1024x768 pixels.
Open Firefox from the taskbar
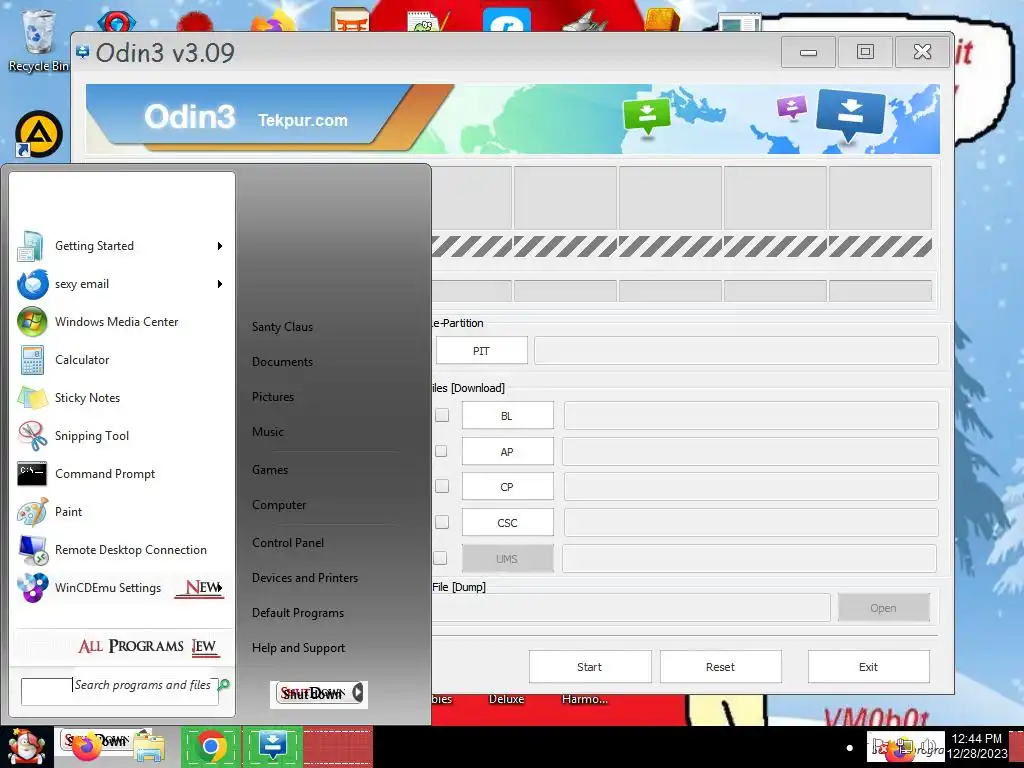click(86, 748)
